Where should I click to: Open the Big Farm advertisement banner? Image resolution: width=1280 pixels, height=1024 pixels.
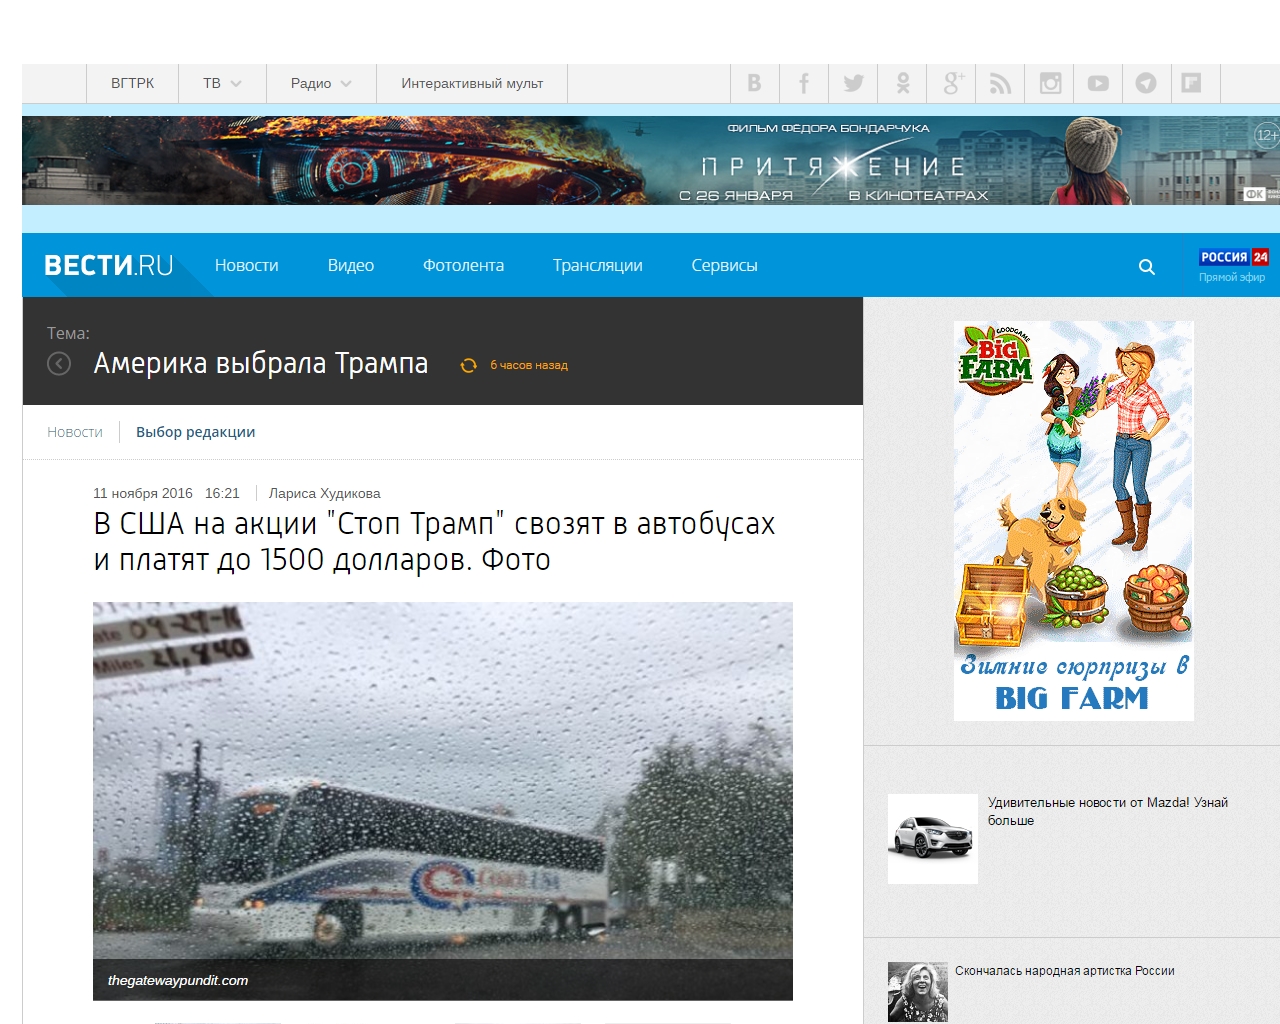[1073, 520]
